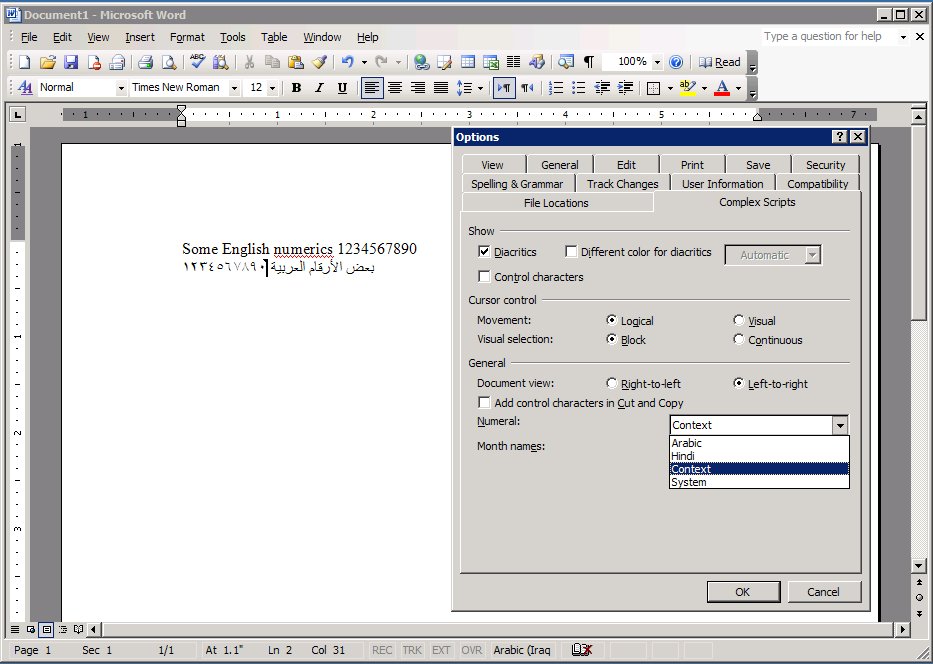Enable the Control characters checkbox

pyautogui.click(x=485, y=277)
